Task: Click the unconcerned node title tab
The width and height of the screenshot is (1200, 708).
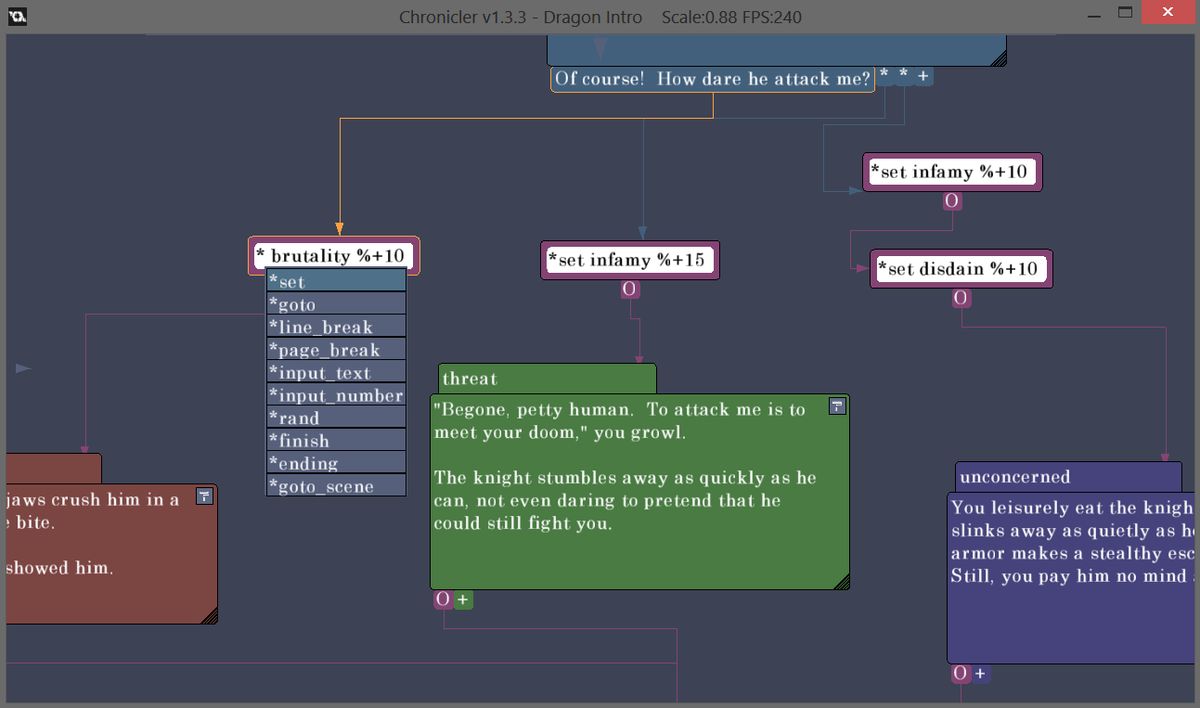Action: (x=1067, y=477)
